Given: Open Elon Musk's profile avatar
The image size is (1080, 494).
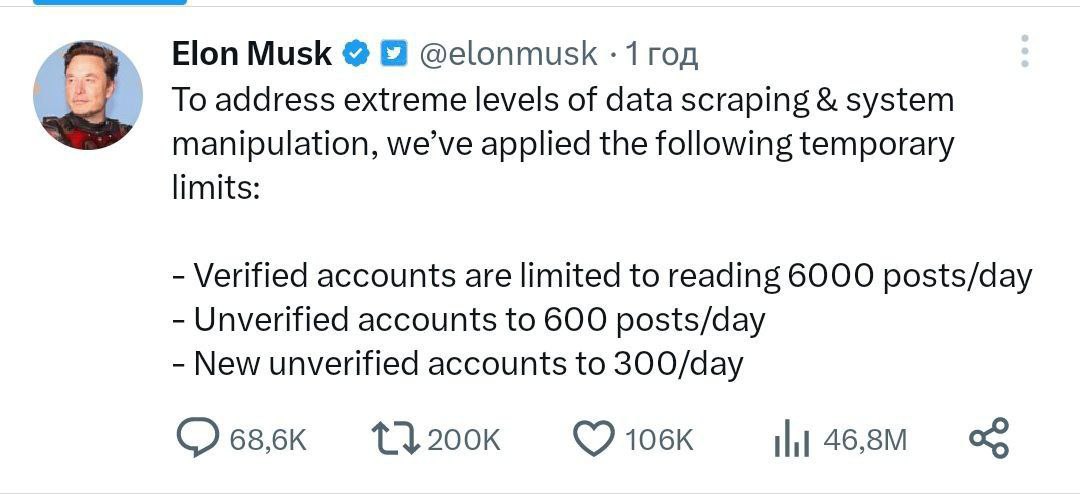Looking at the screenshot, I should 88,96.
